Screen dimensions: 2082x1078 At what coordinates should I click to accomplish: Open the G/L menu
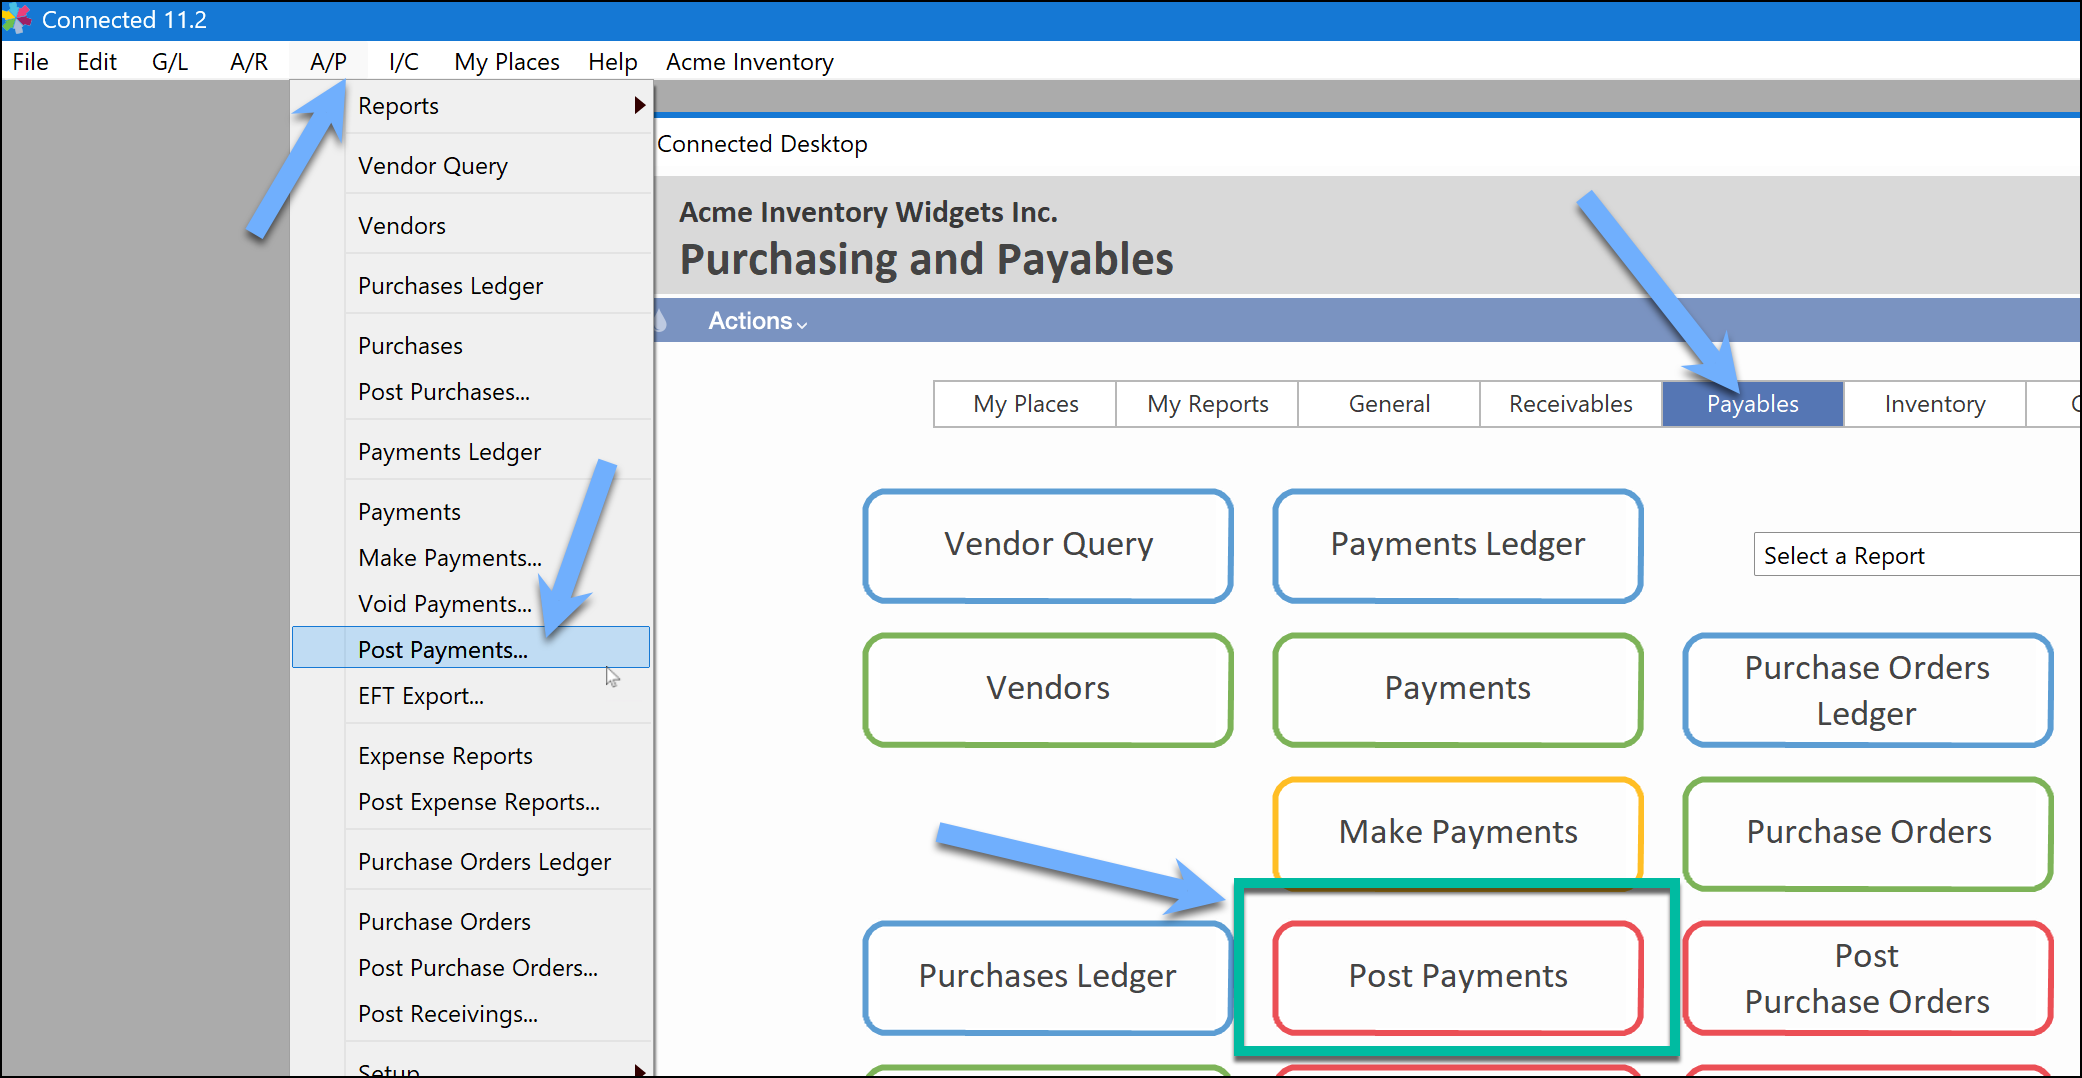pos(170,62)
